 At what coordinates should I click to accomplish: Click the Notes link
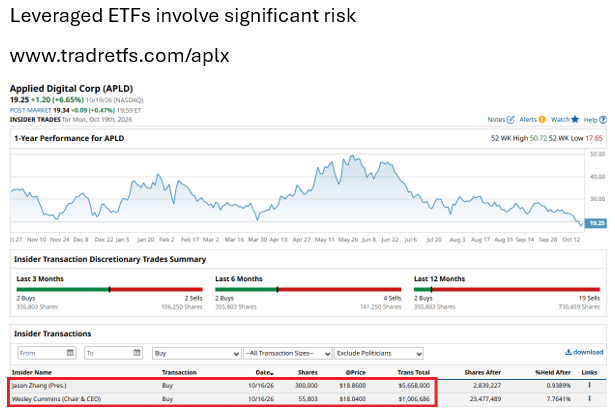point(496,120)
